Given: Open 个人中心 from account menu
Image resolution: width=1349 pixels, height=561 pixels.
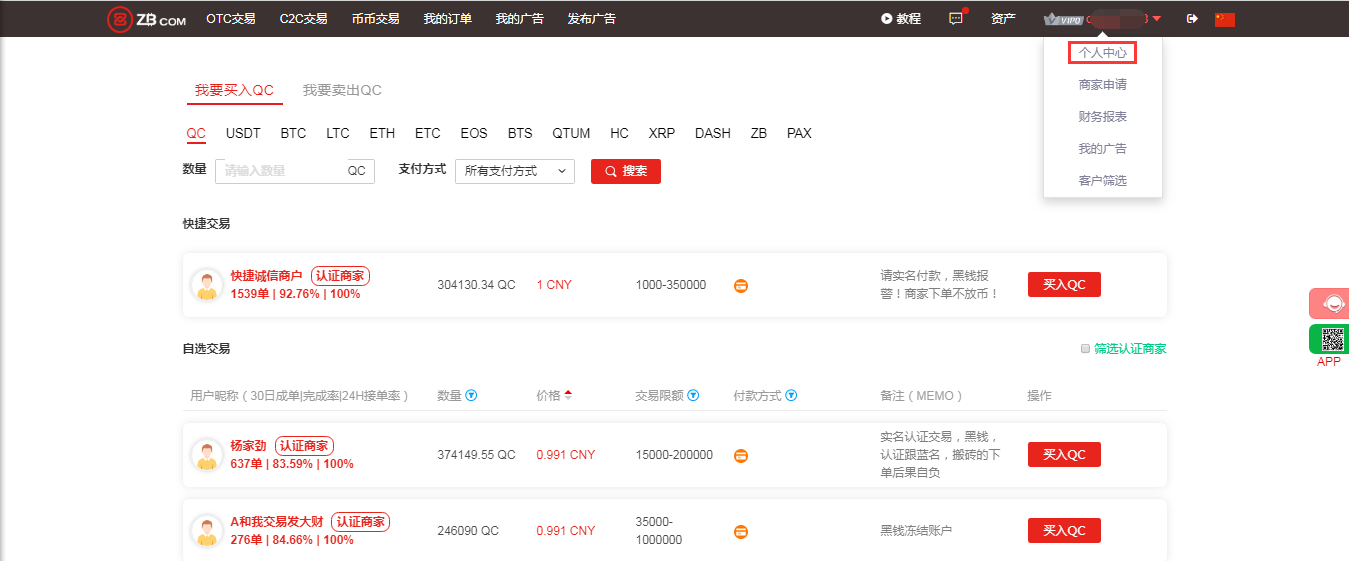Looking at the screenshot, I should 1102,52.
